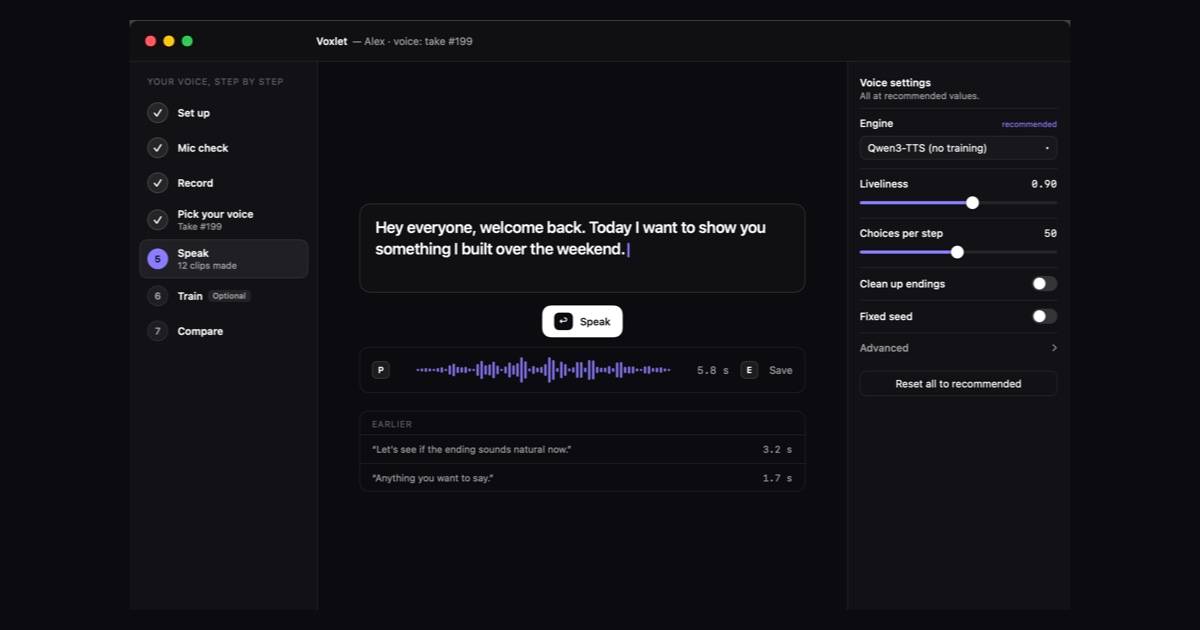Select the Record step check icon
The image size is (1200, 630).
point(157,183)
